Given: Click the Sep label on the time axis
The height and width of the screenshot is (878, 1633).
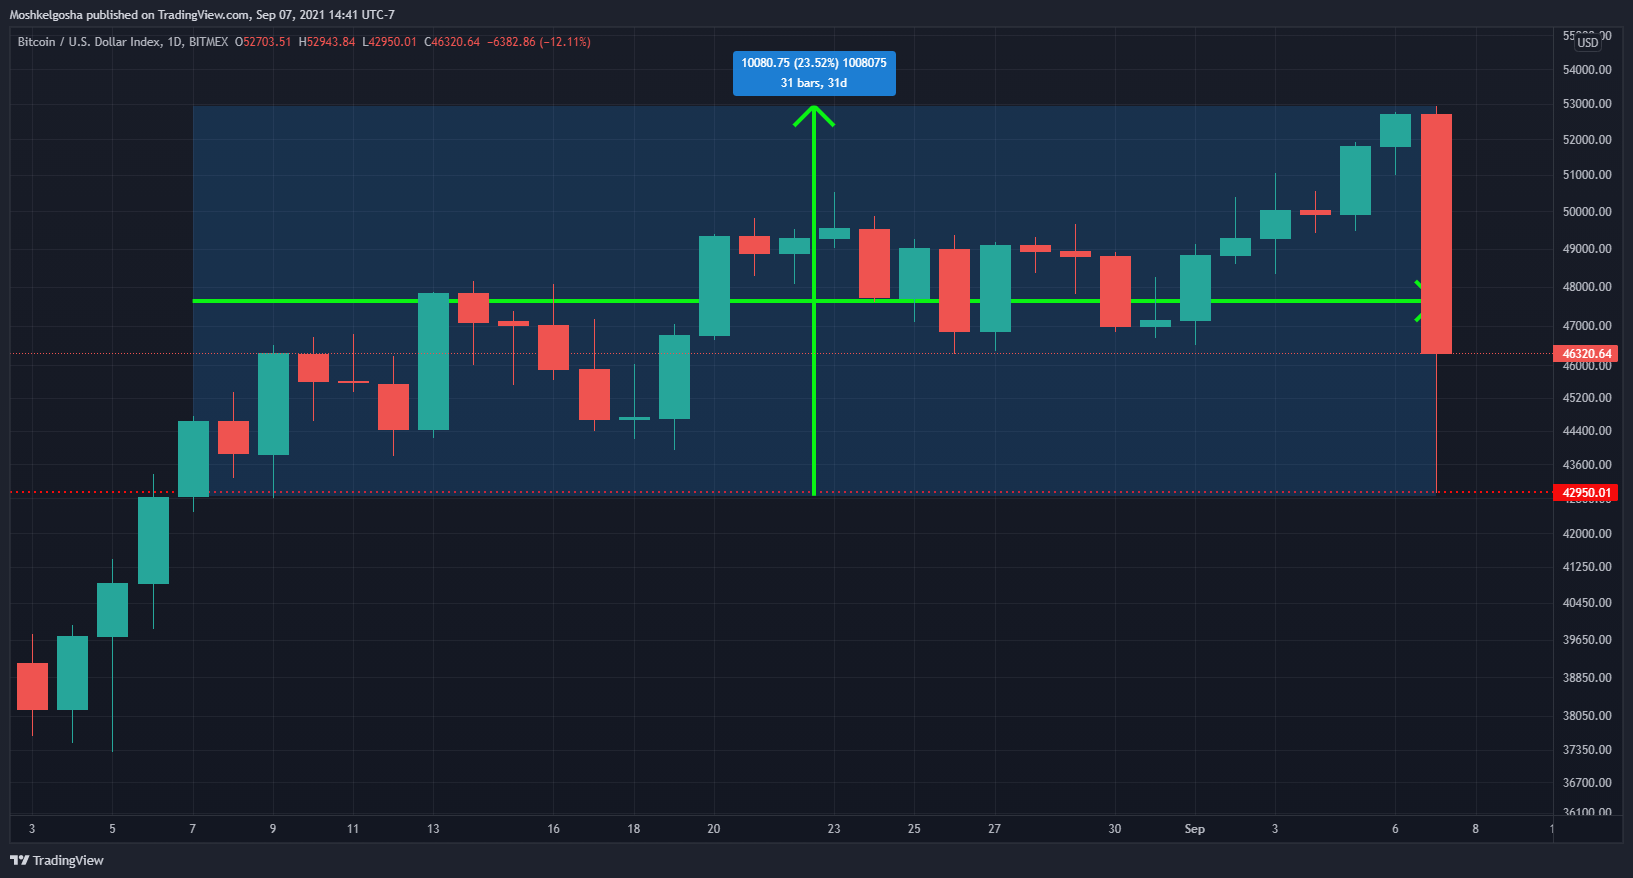Looking at the screenshot, I should pyautogui.click(x=1194, y=829).
